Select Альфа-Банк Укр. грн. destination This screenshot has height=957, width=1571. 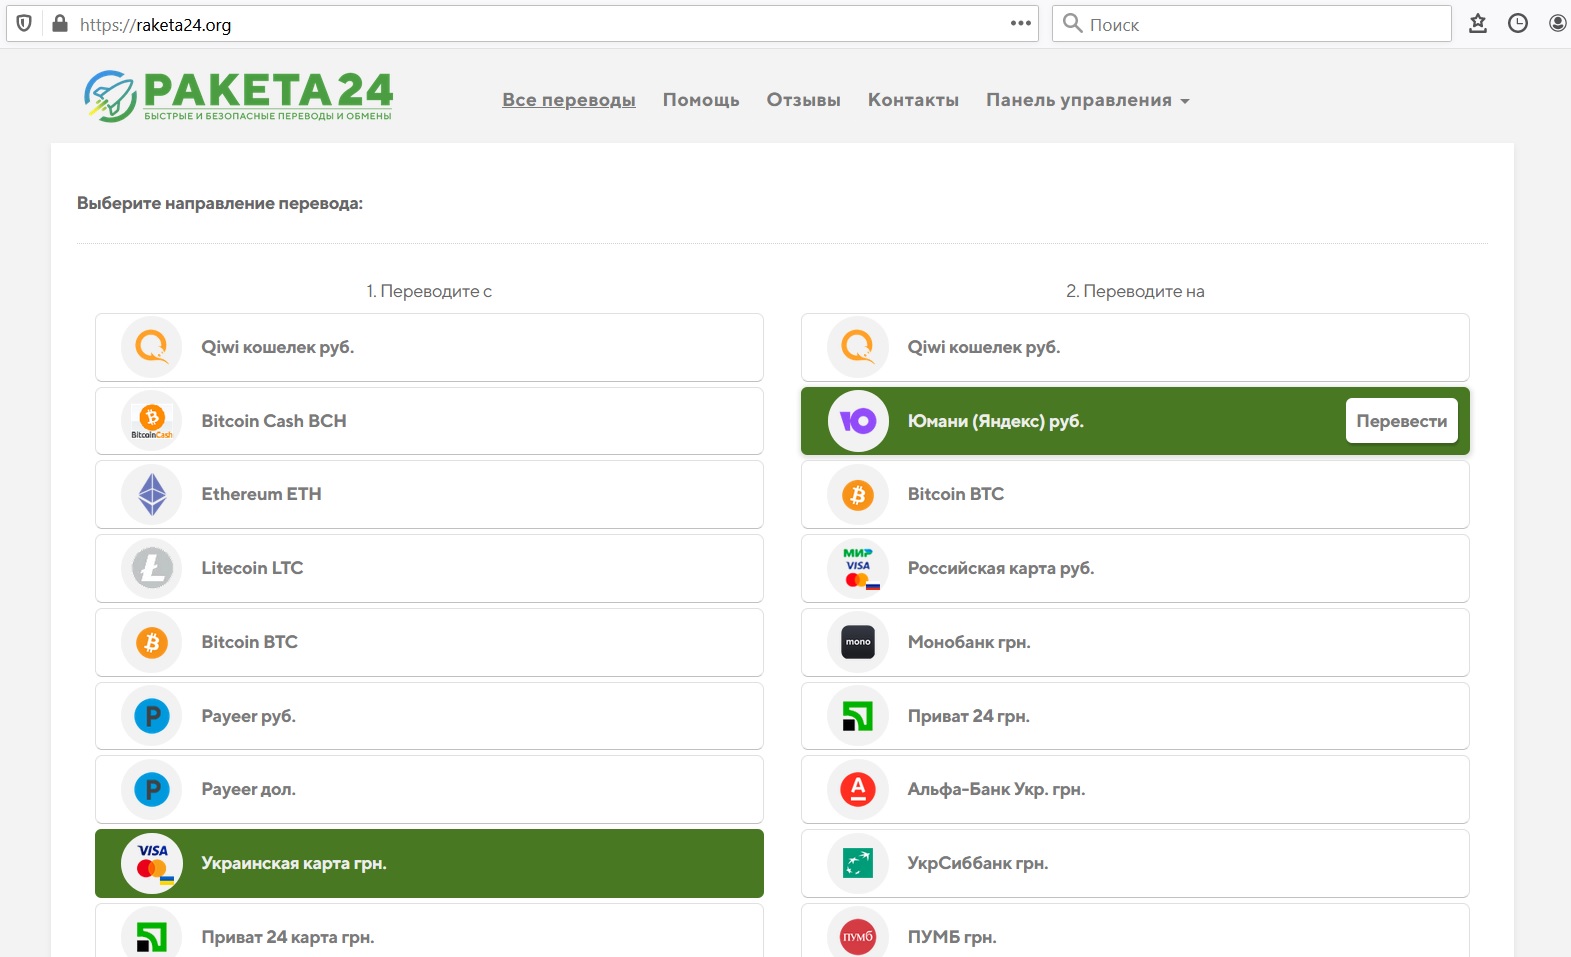pos(1135,789)
